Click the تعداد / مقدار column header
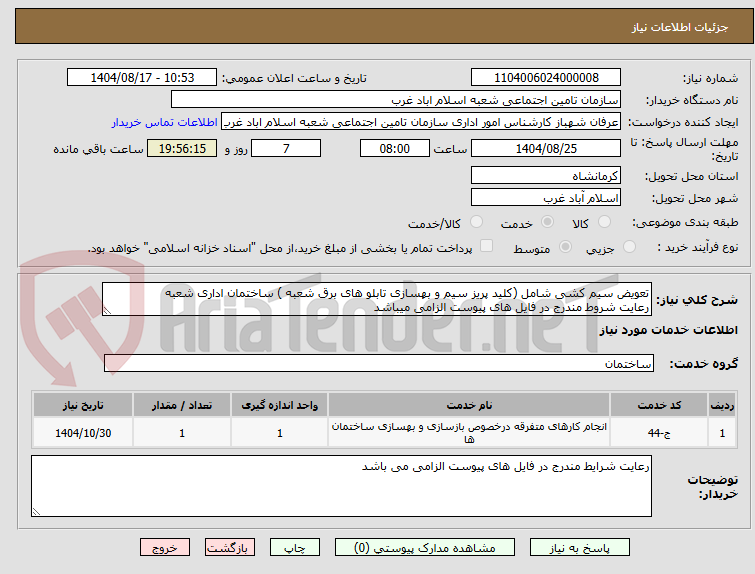The height and width of the screenshot is (574, 755). 182,405
